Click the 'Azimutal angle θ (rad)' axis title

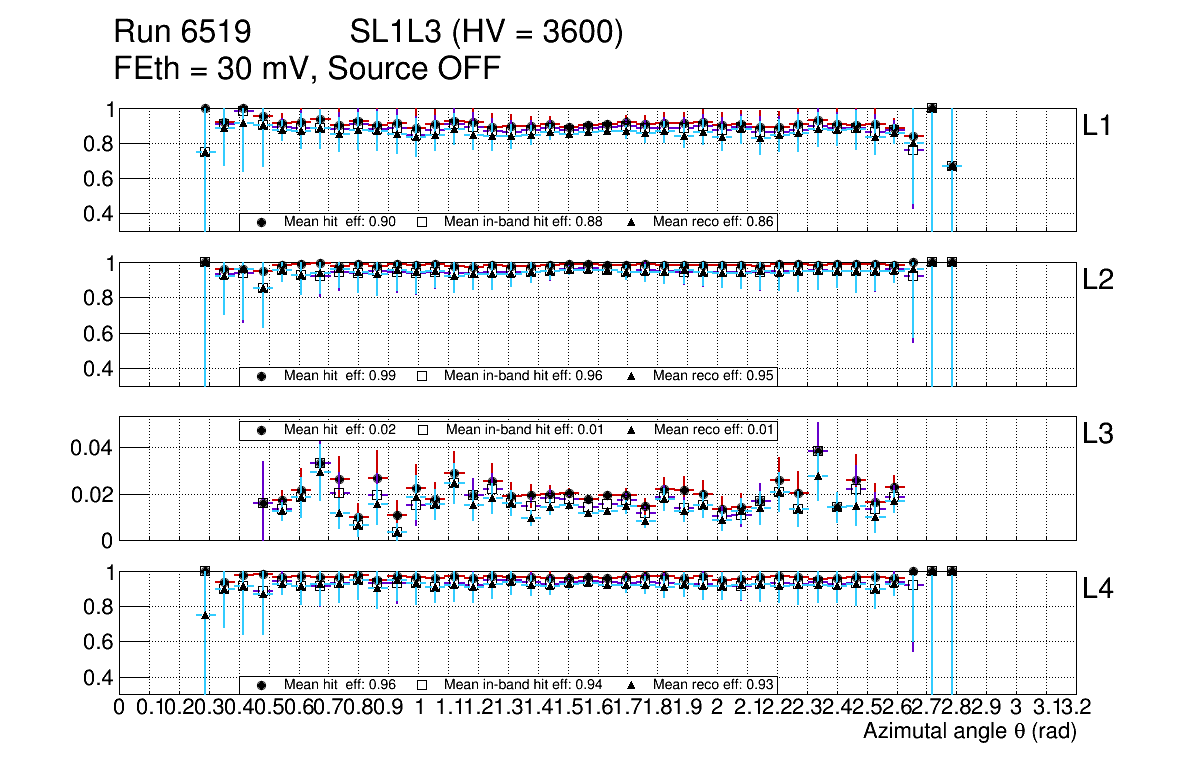(x=969, y=733)
